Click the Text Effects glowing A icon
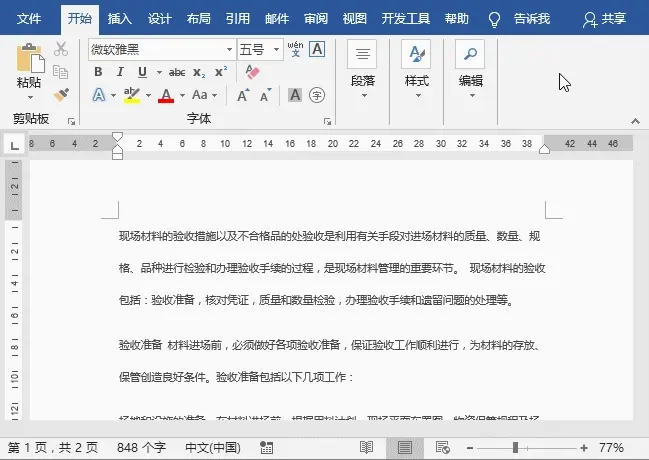649x460 pixels. click(99, 95)
